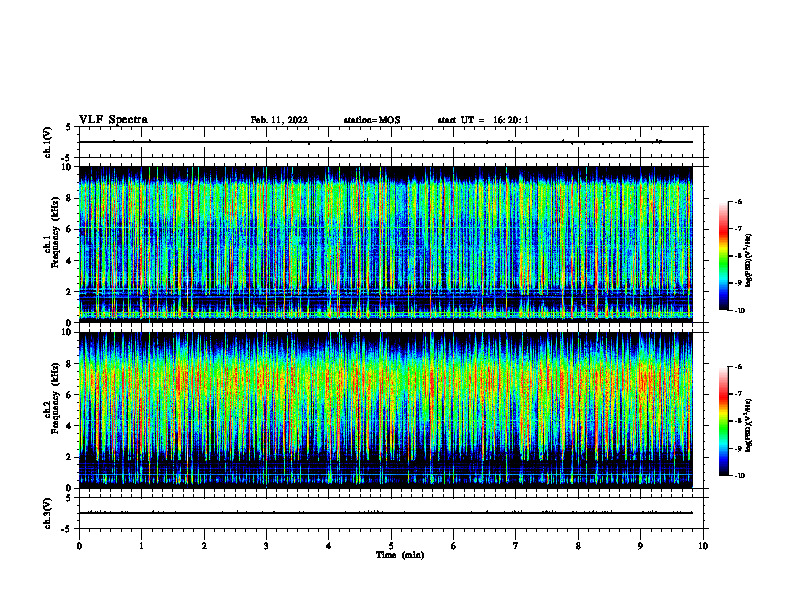
Task: Select the ch.1 colorbar log(PSD) label
Action: coord(749,260)
